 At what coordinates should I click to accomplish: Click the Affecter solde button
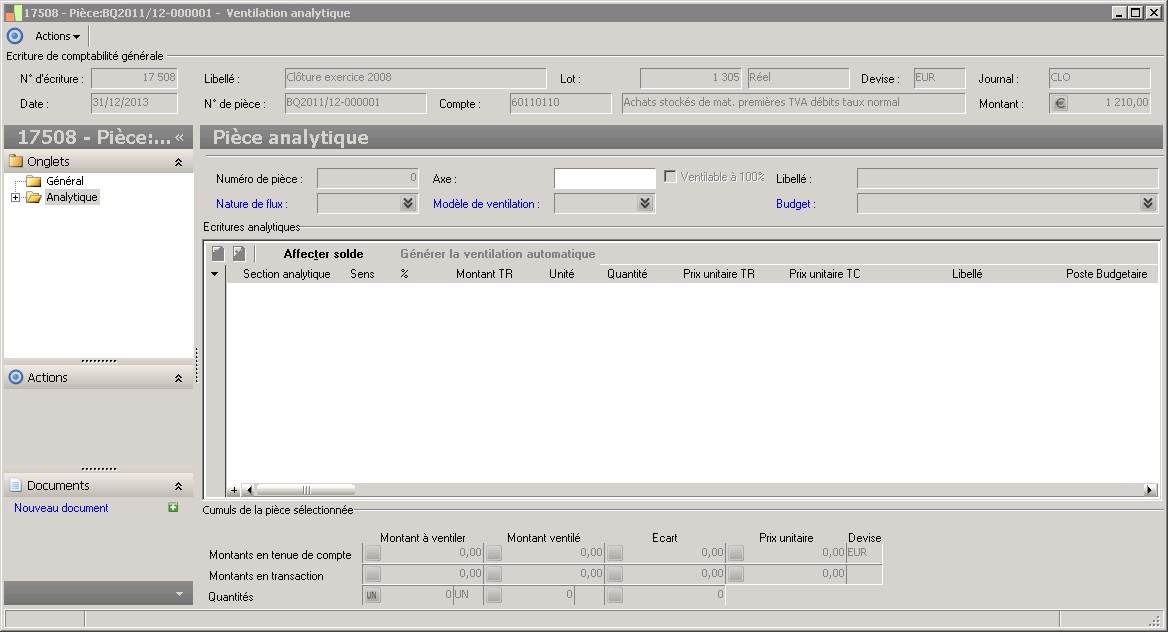pos(323,254)
